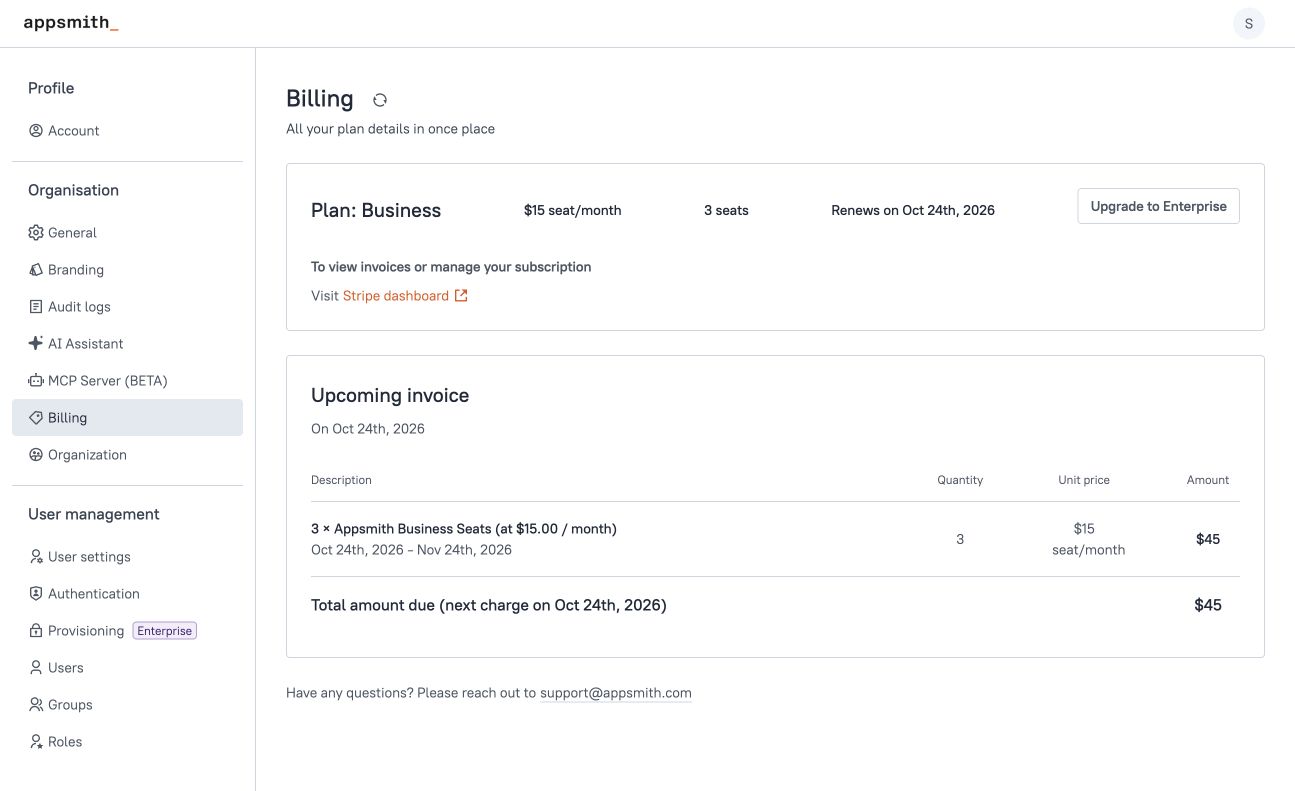Screen dimensions: 1295x791
Task: Click the 'Profile' section heading
Action: [51, 88]
